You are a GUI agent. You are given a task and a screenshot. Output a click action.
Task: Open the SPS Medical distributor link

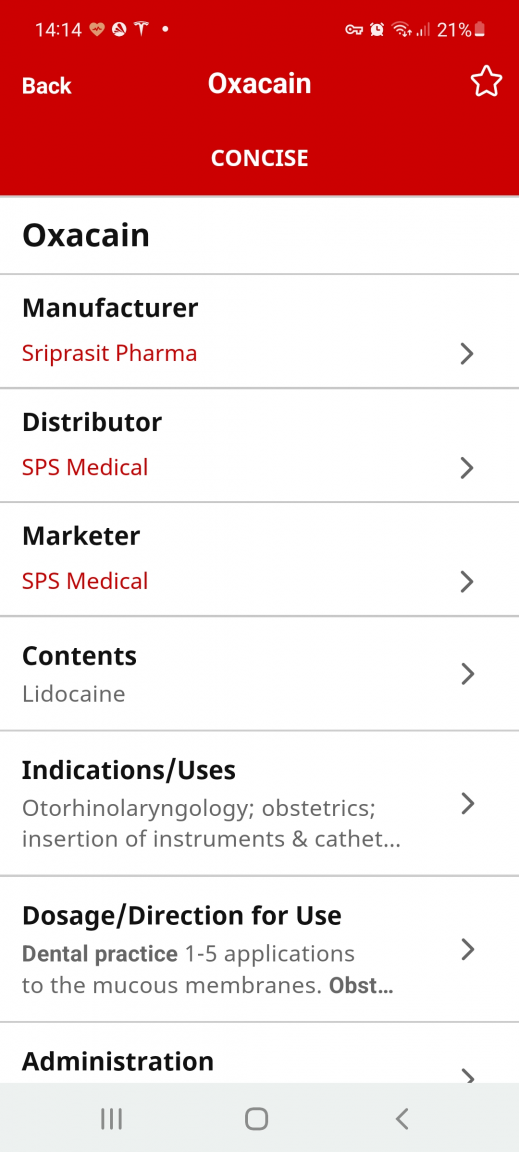click(85, 467)
